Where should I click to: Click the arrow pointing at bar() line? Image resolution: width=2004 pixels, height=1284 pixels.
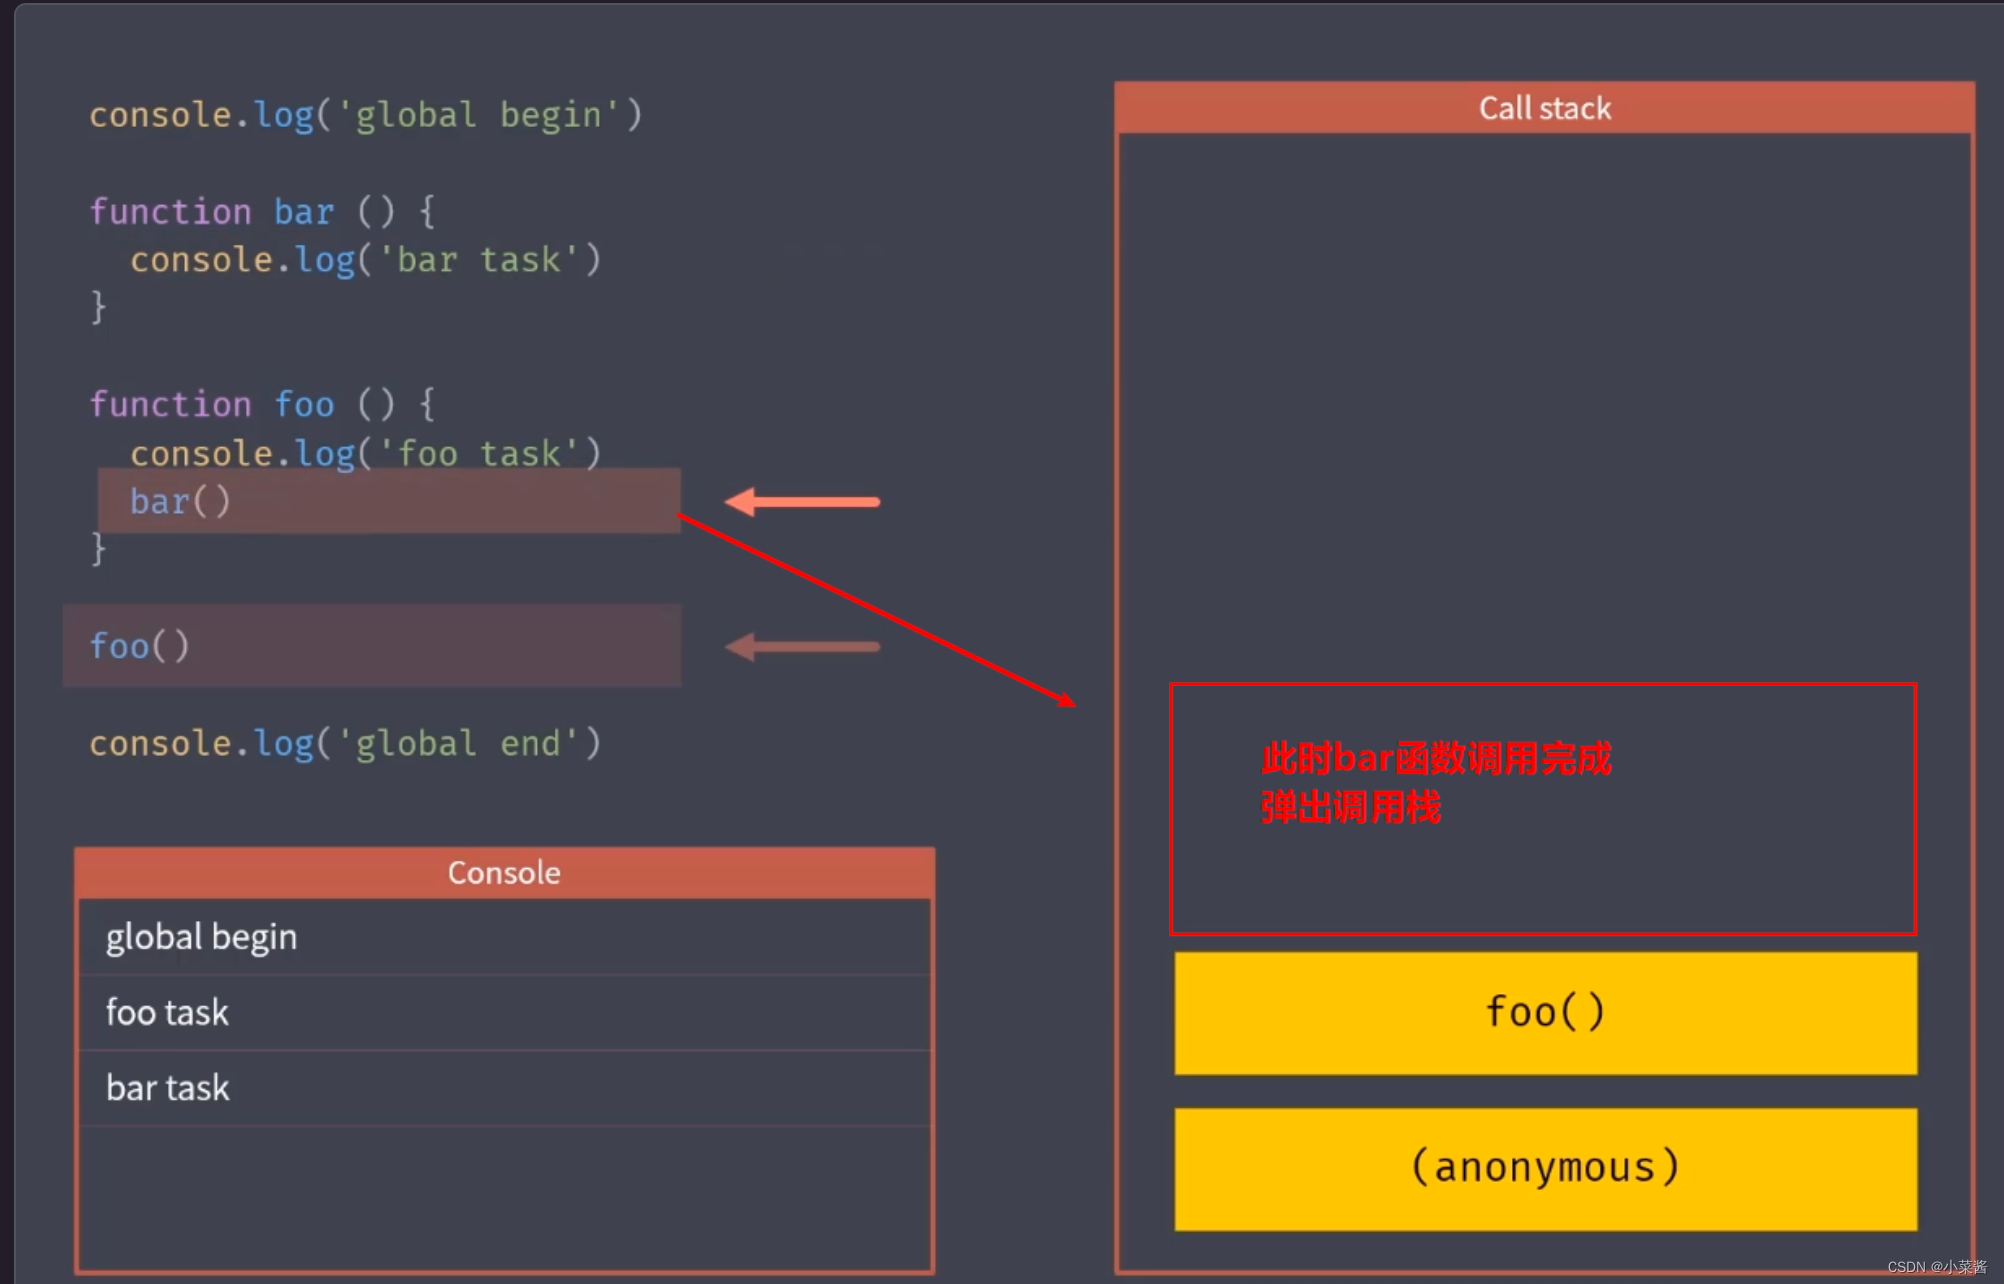(x=802, y=501)
